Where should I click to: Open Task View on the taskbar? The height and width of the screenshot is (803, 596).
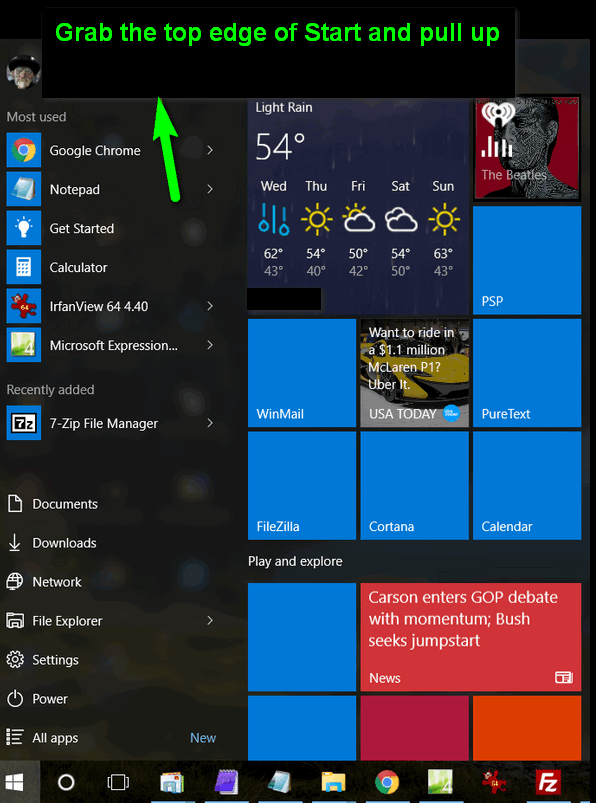click(118, 782)
